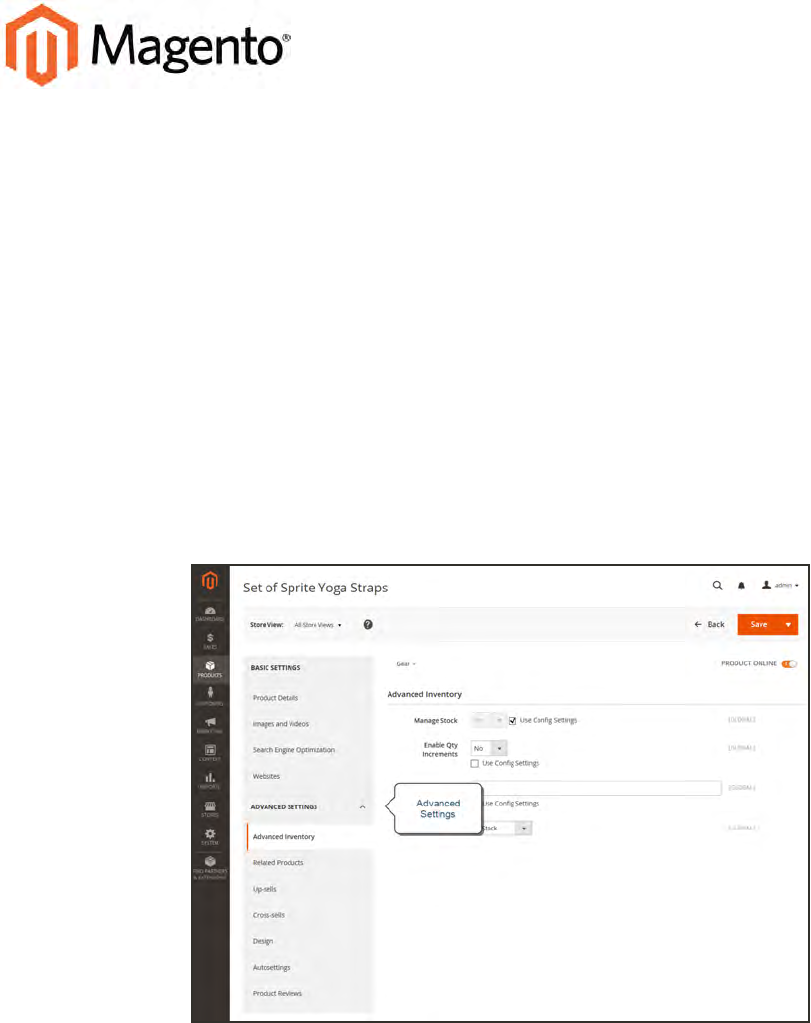Viewport: 811px width, 1023px height.
Task: Open the notifications bell icon
Action: 741,585
